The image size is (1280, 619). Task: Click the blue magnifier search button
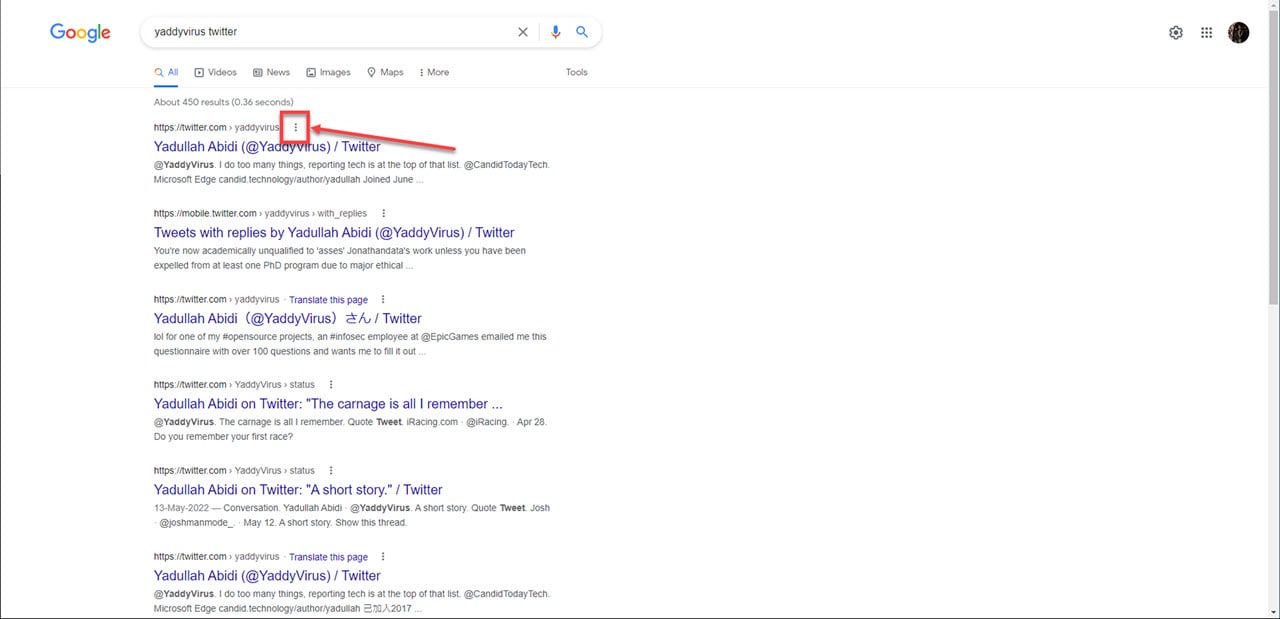point(582,32)
